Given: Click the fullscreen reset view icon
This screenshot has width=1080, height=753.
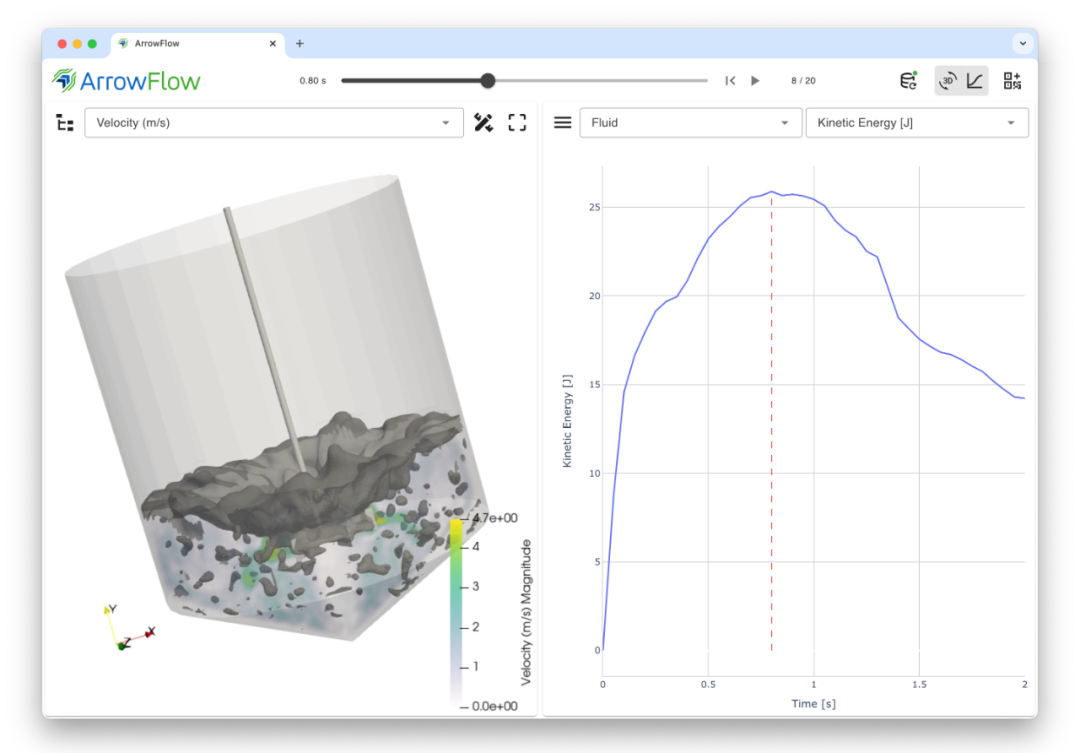Looking at the screenshot, I should click(517, 123).
